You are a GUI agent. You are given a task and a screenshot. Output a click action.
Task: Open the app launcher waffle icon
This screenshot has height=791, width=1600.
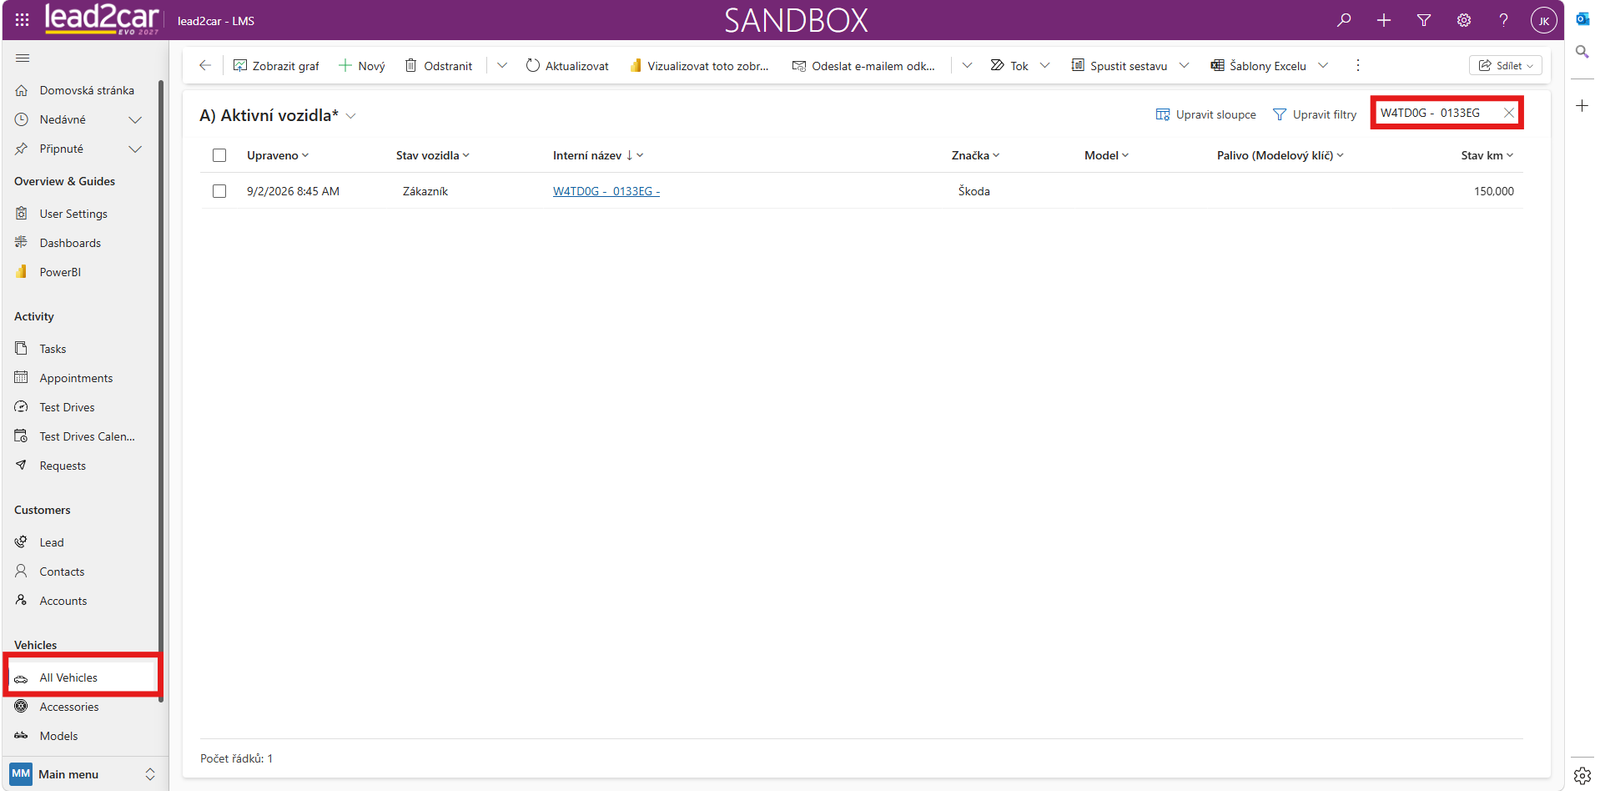22,20
